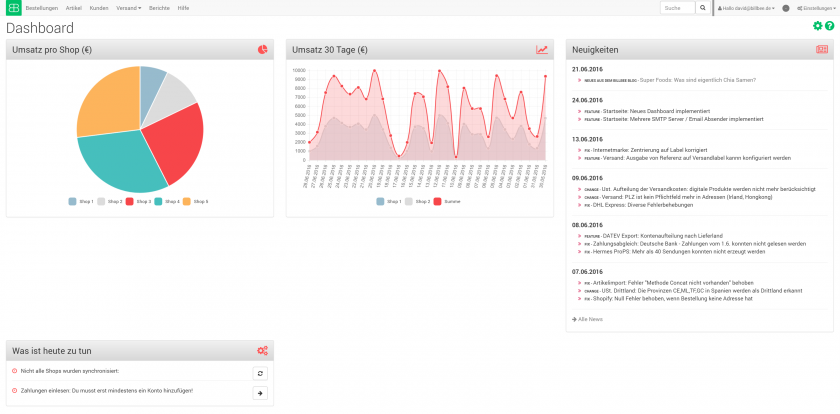Synchronize shops with the refresh button
The width and height of the screenshot is (840, 414).
tap(260, 373)
